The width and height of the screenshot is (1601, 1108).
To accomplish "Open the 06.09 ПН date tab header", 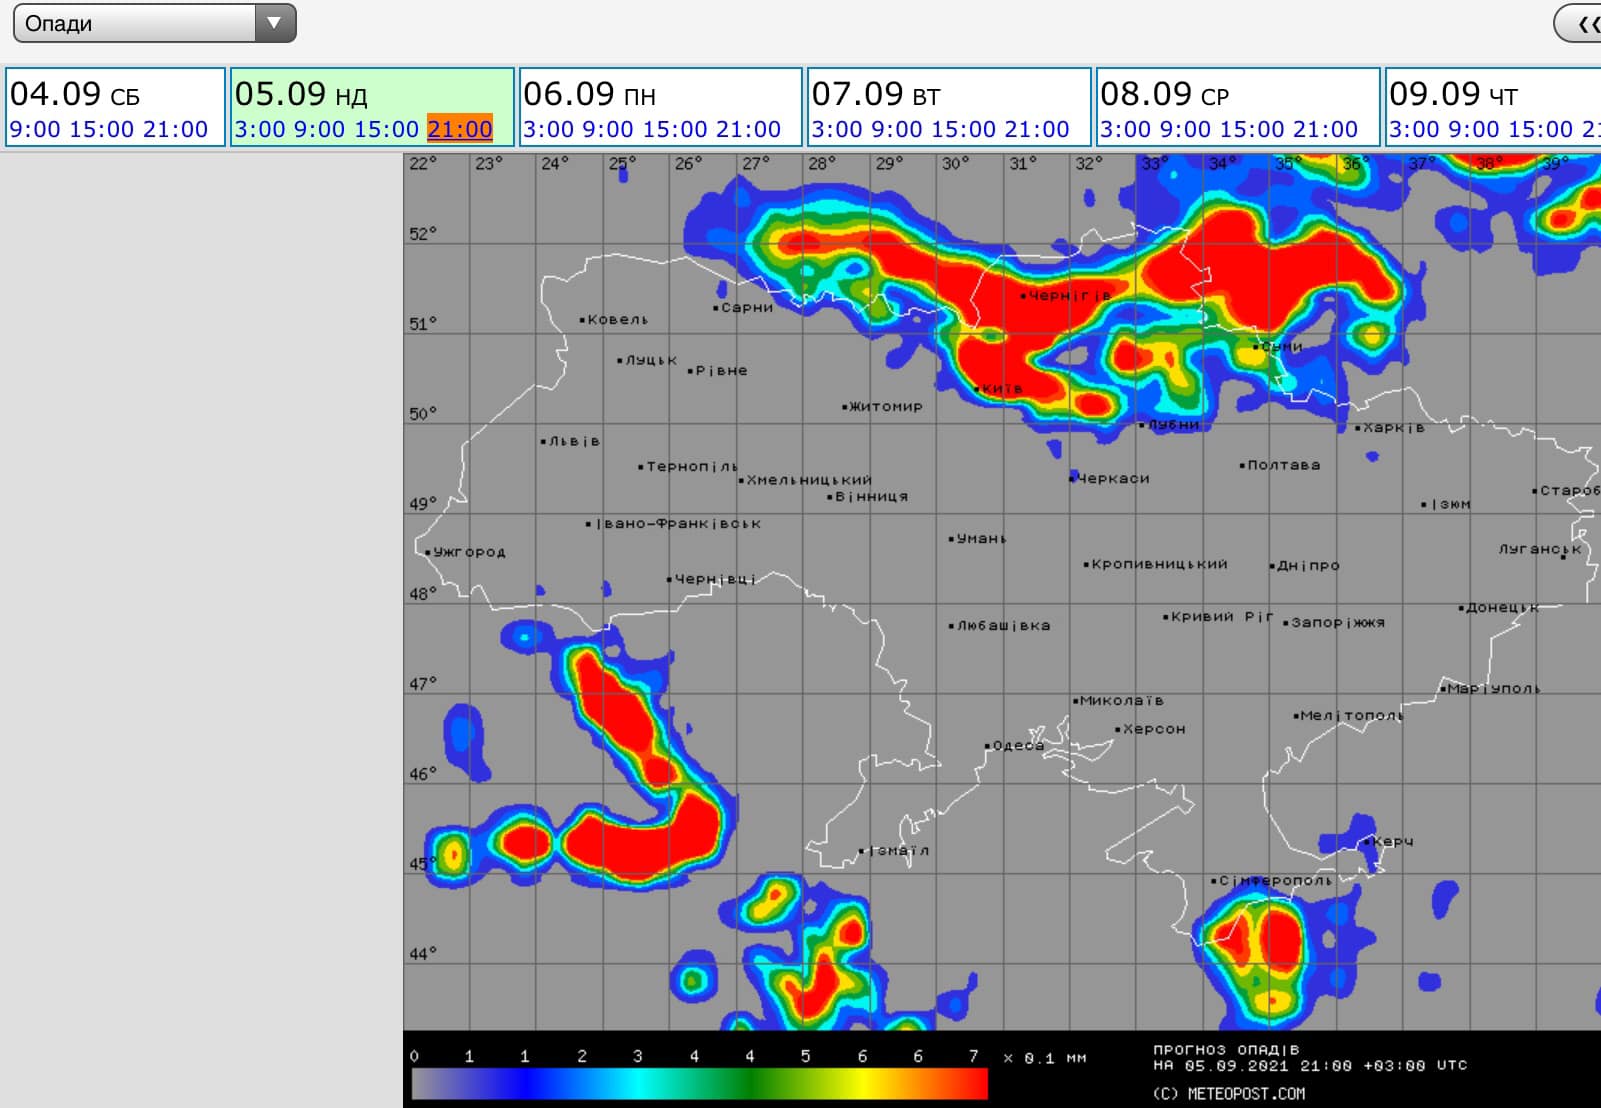I will coord(590,94).
